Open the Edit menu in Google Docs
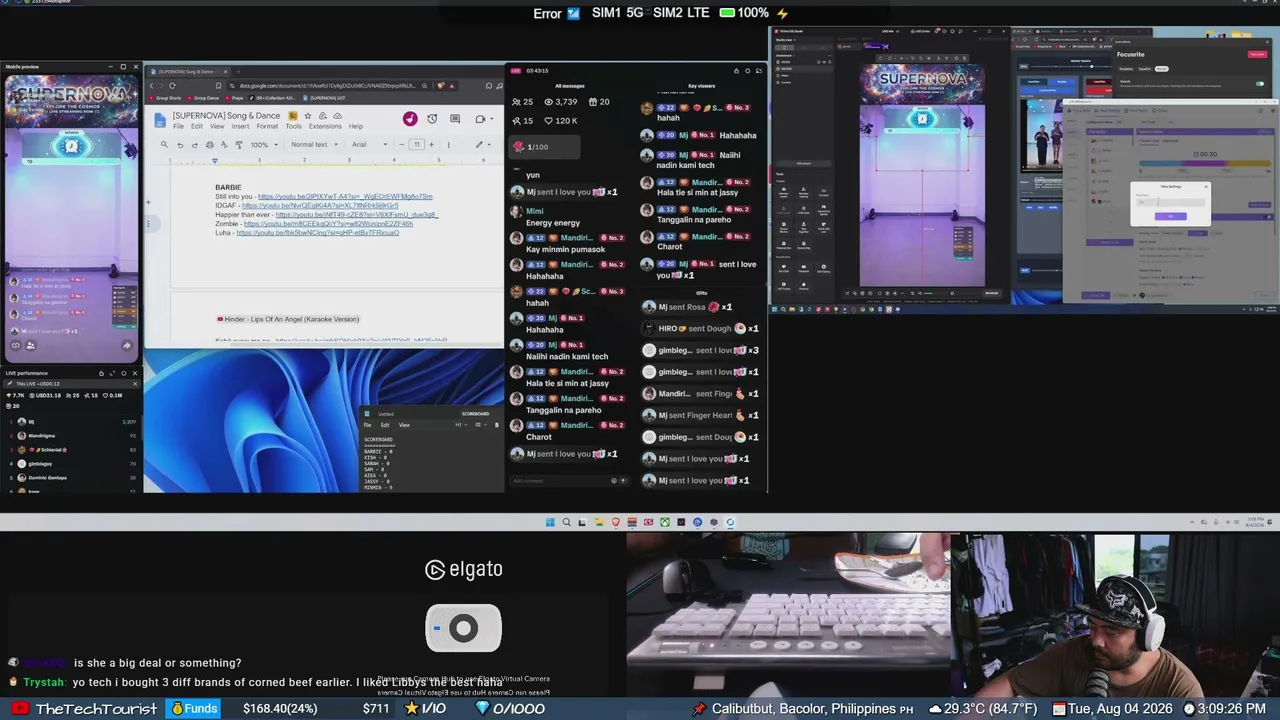The height and width of the screenshot is (720, 1280). [x=197, y=126]
